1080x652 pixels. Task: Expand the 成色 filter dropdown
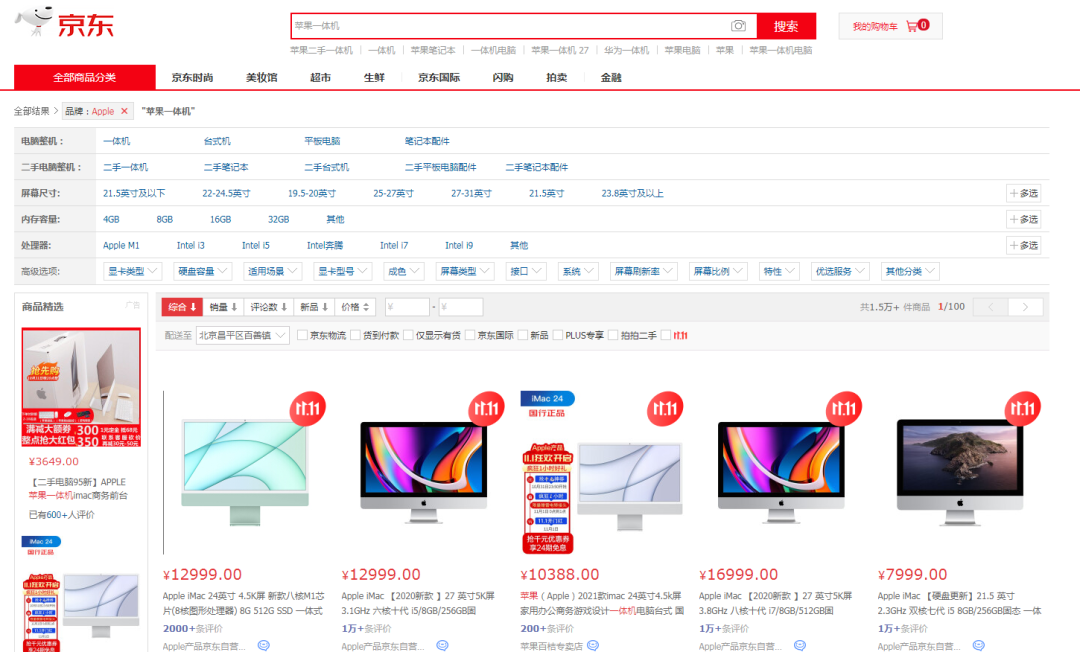[x=404, y=270]
